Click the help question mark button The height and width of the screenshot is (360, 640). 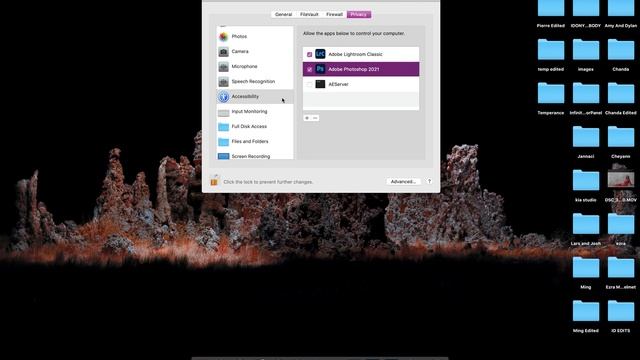pyautogui.click(x=429, y=181)
